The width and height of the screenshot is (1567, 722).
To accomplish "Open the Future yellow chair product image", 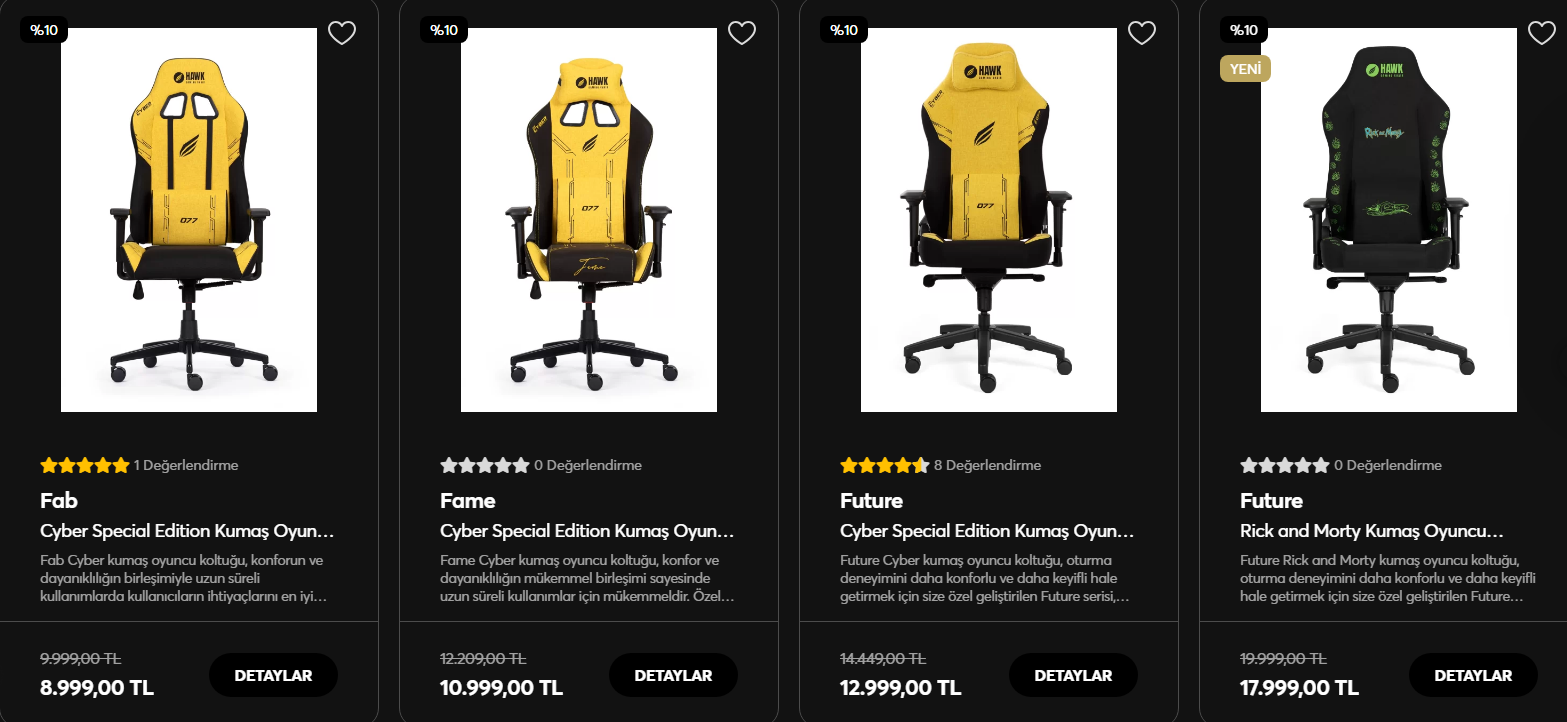I will pyautogui.click(x=989, y=220).
